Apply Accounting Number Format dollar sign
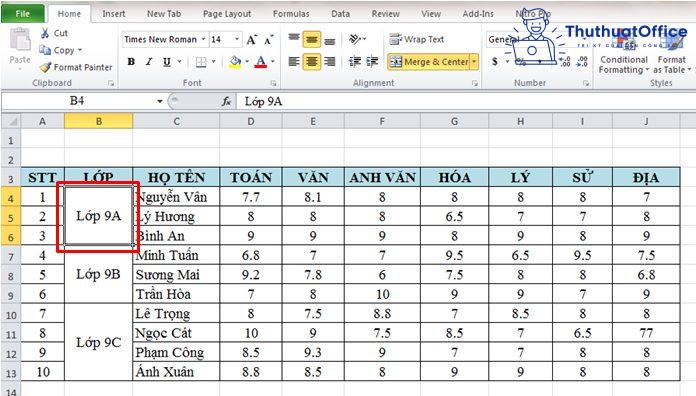 (x=495, y=62)
